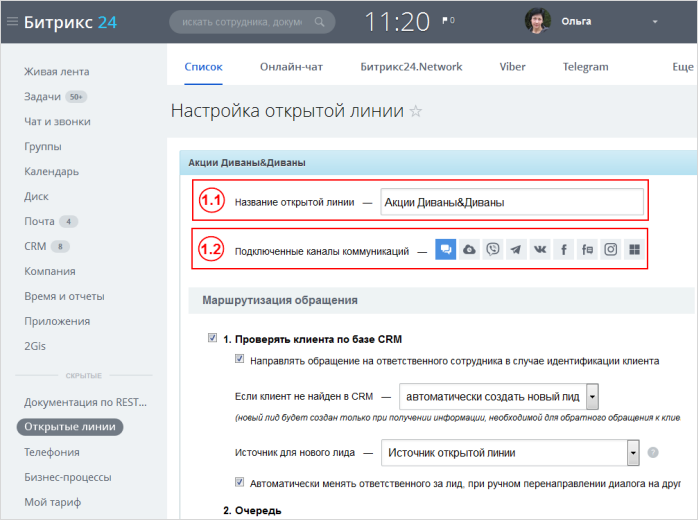Open Телефония in sidebar
Image resolution: width=698 pixels, height=520 pixels.
(x=52, y=452)
